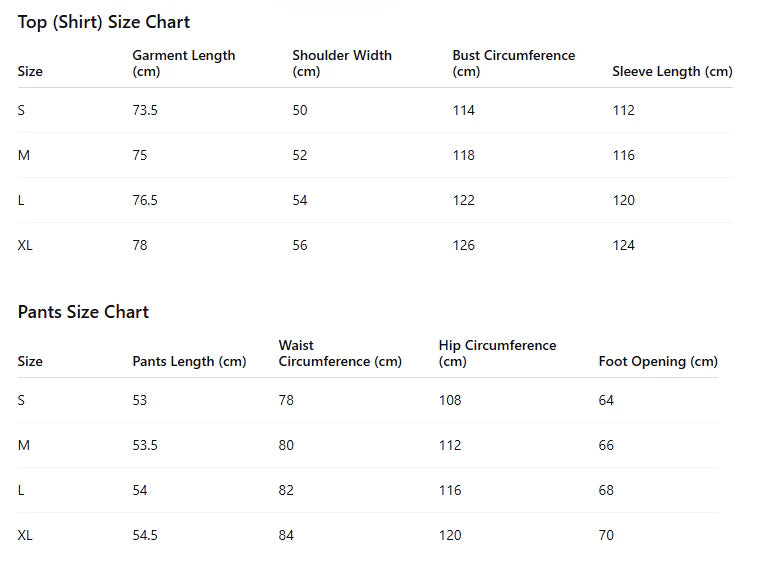Click the 116 sleeve length value
Viewport: 782px width, 566px height.
(623, 155)
